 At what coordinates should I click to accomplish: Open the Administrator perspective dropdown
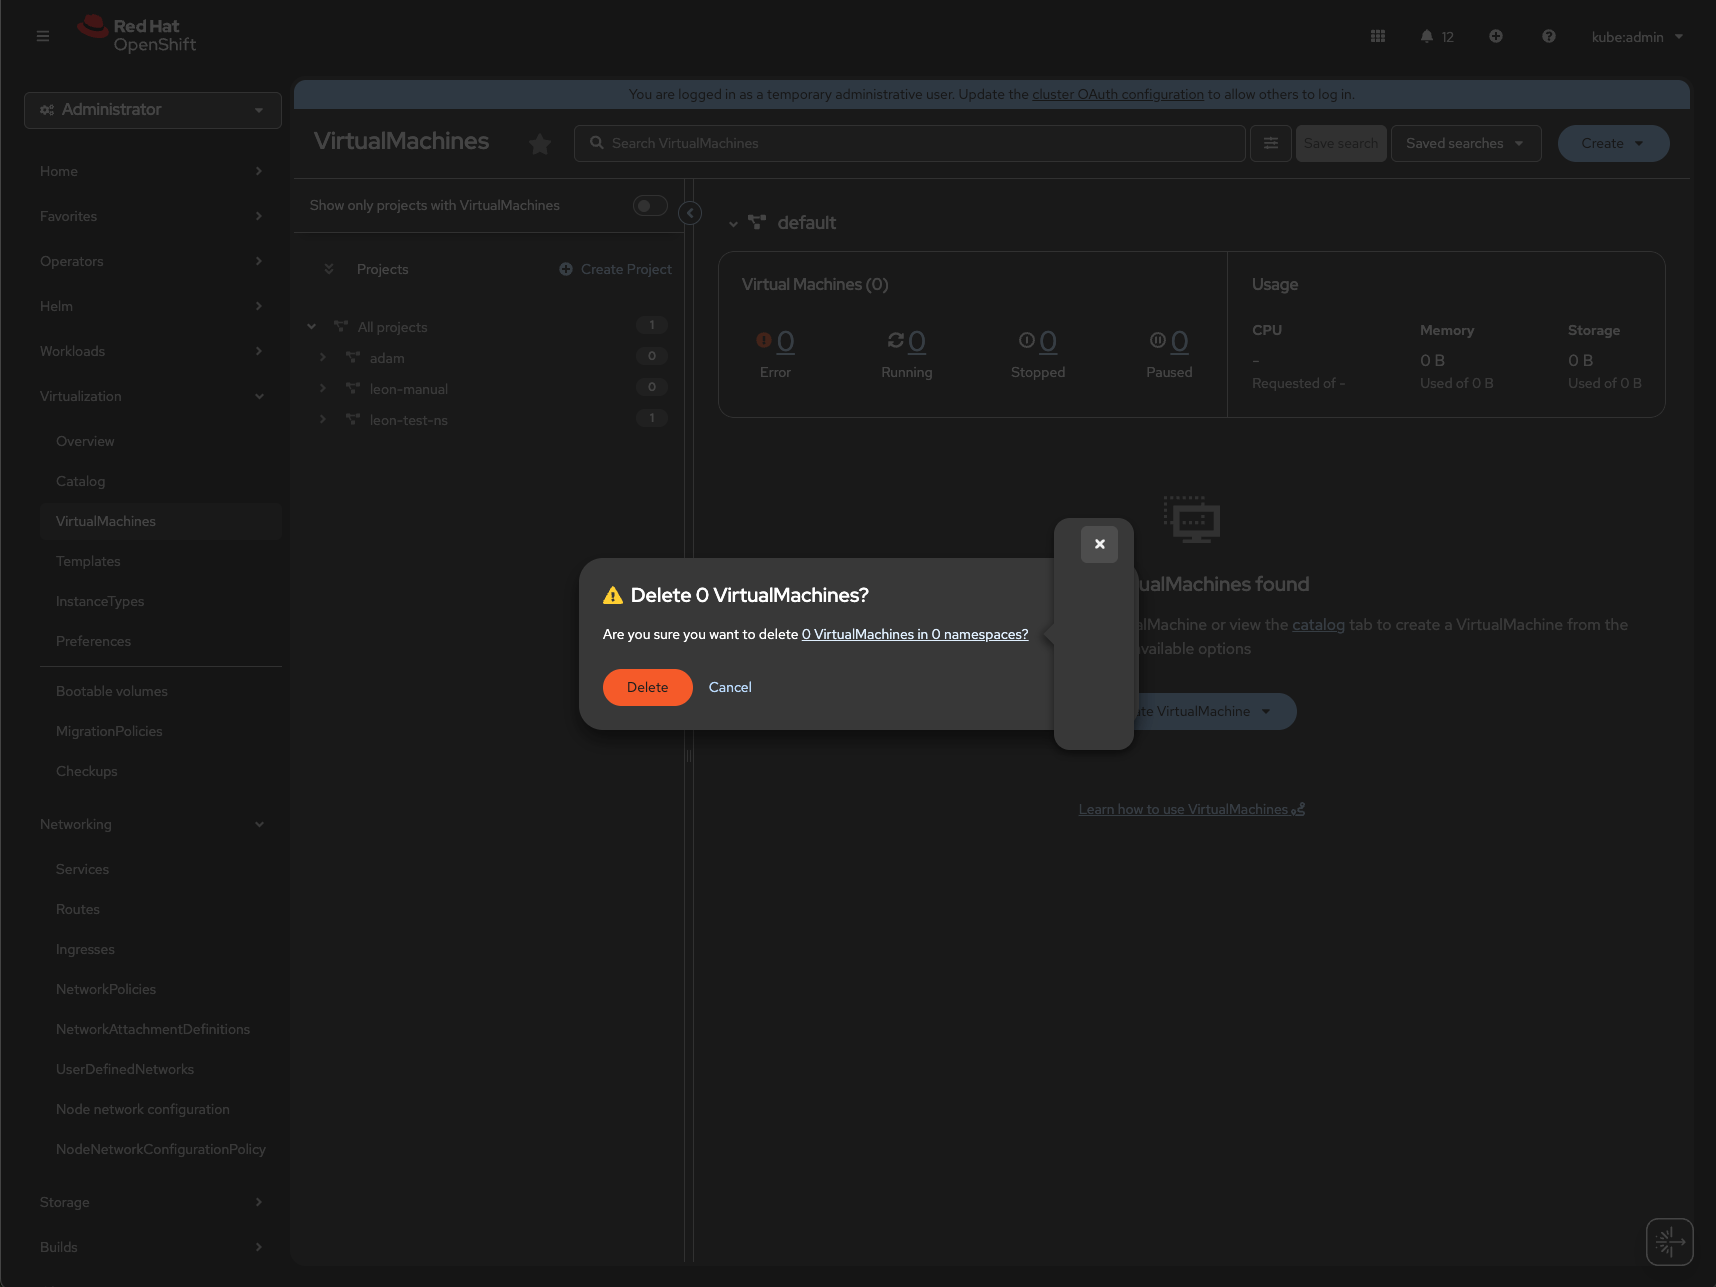coord(152,110)
